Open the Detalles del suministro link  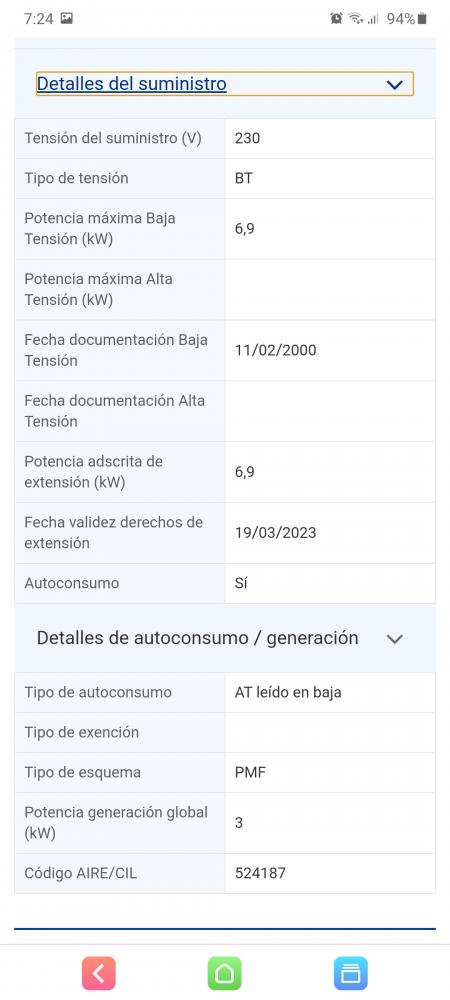132,84
